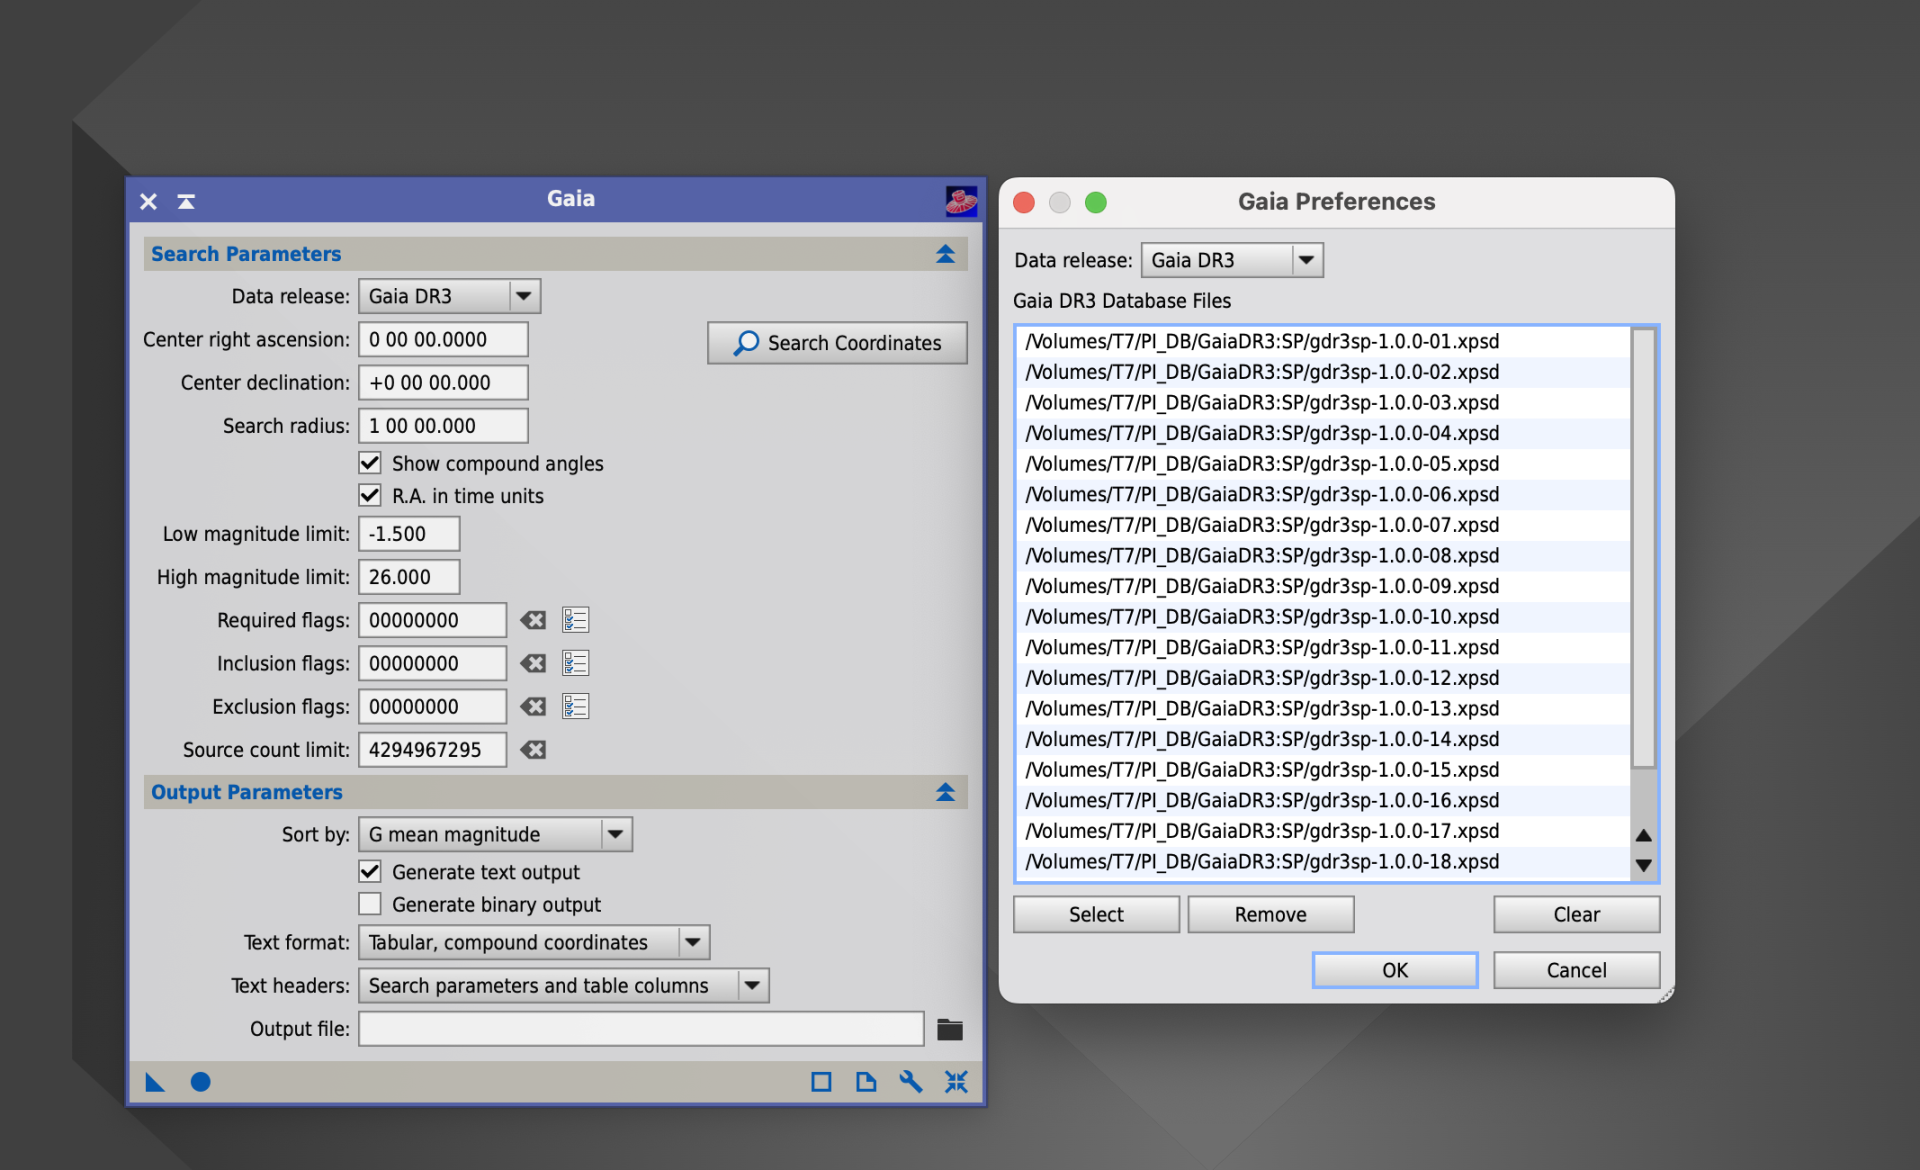Click the Source count limit field
Image resolution: width=1920 pixels, height=1170 pixels.
click(432, 750)
